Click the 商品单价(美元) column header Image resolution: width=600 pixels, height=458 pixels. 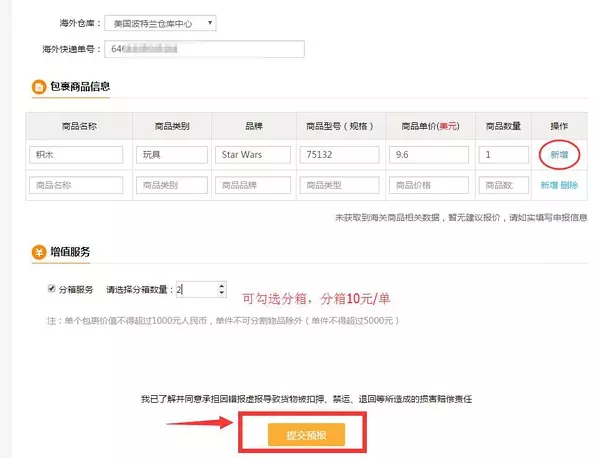pyautogui.click(x=430, y=126)
